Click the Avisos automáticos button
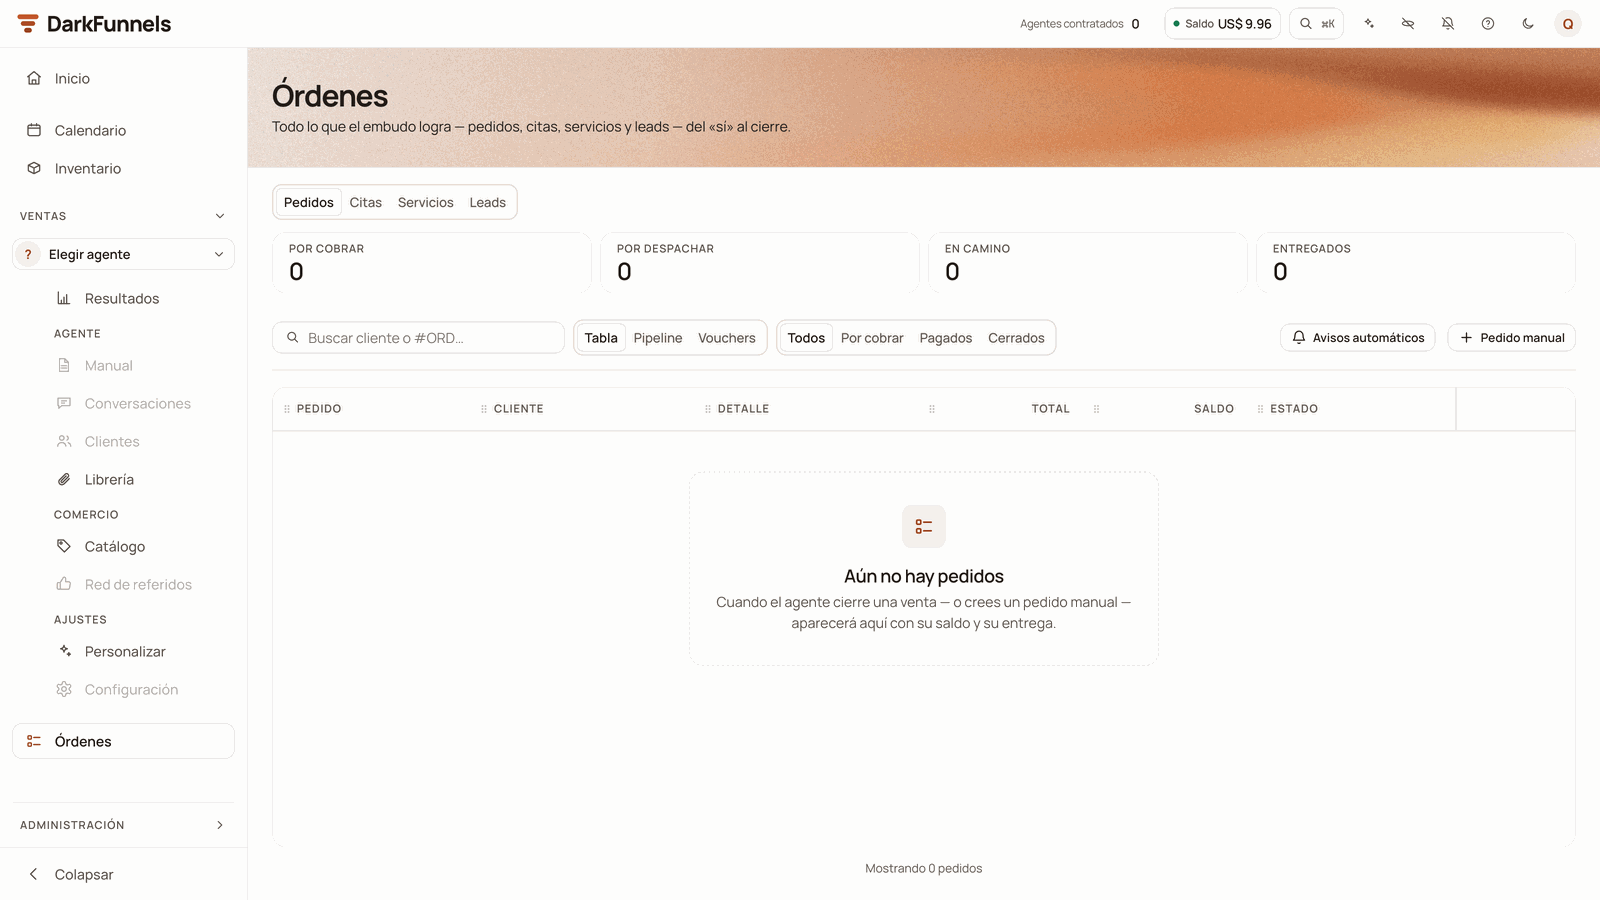1600x900 pixels. click(x=1358, y=338)
